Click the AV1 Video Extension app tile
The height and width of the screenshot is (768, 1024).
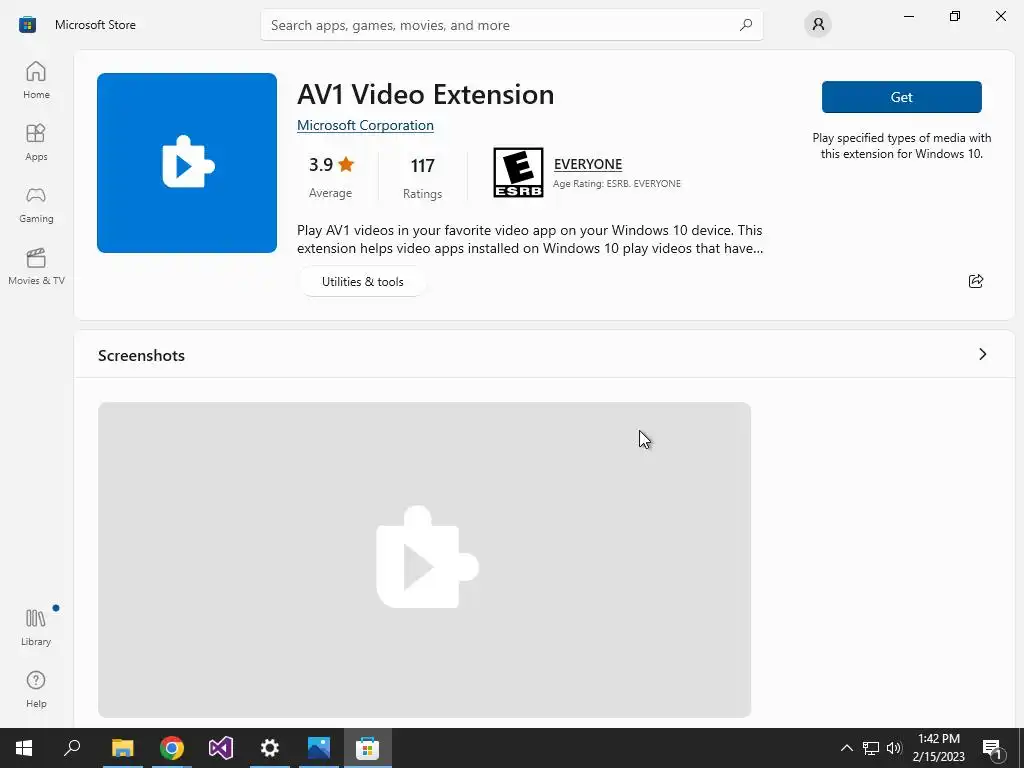point(187,163)
